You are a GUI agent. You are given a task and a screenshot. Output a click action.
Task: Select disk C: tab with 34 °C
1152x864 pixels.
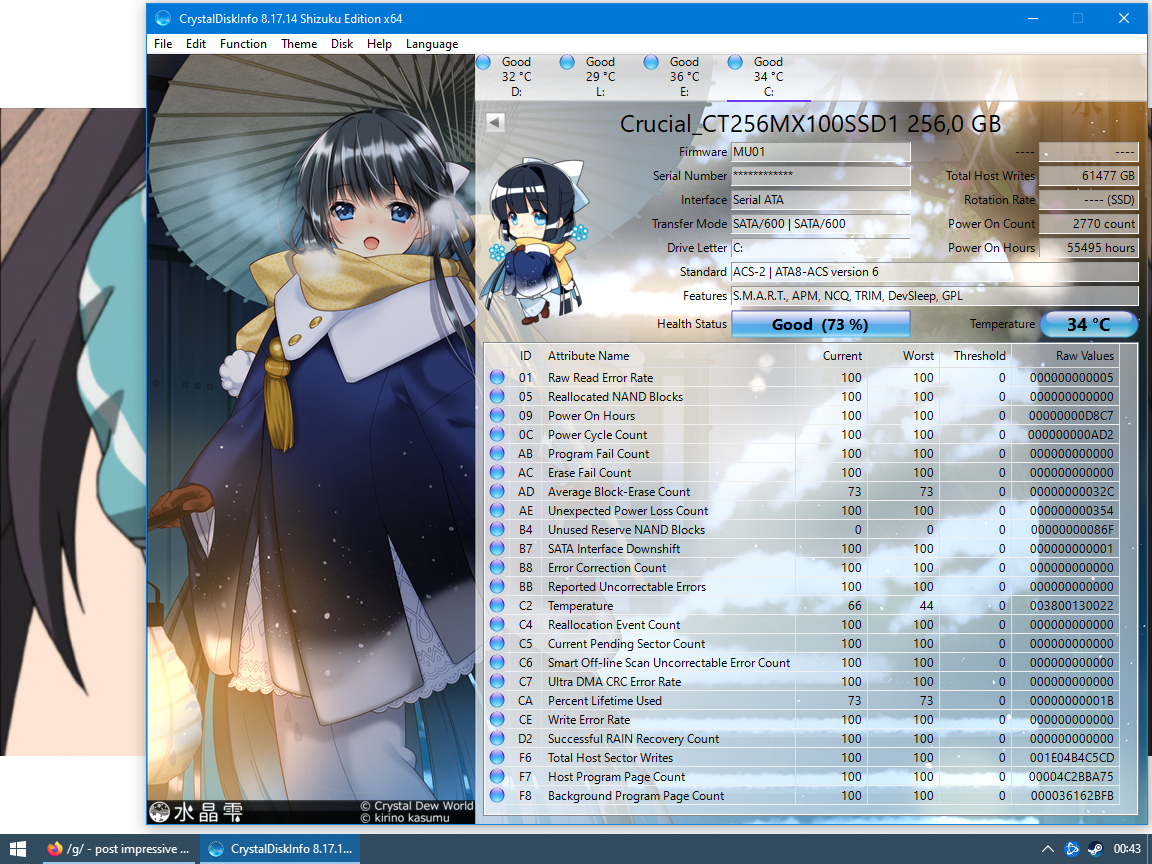click(768, 76)
